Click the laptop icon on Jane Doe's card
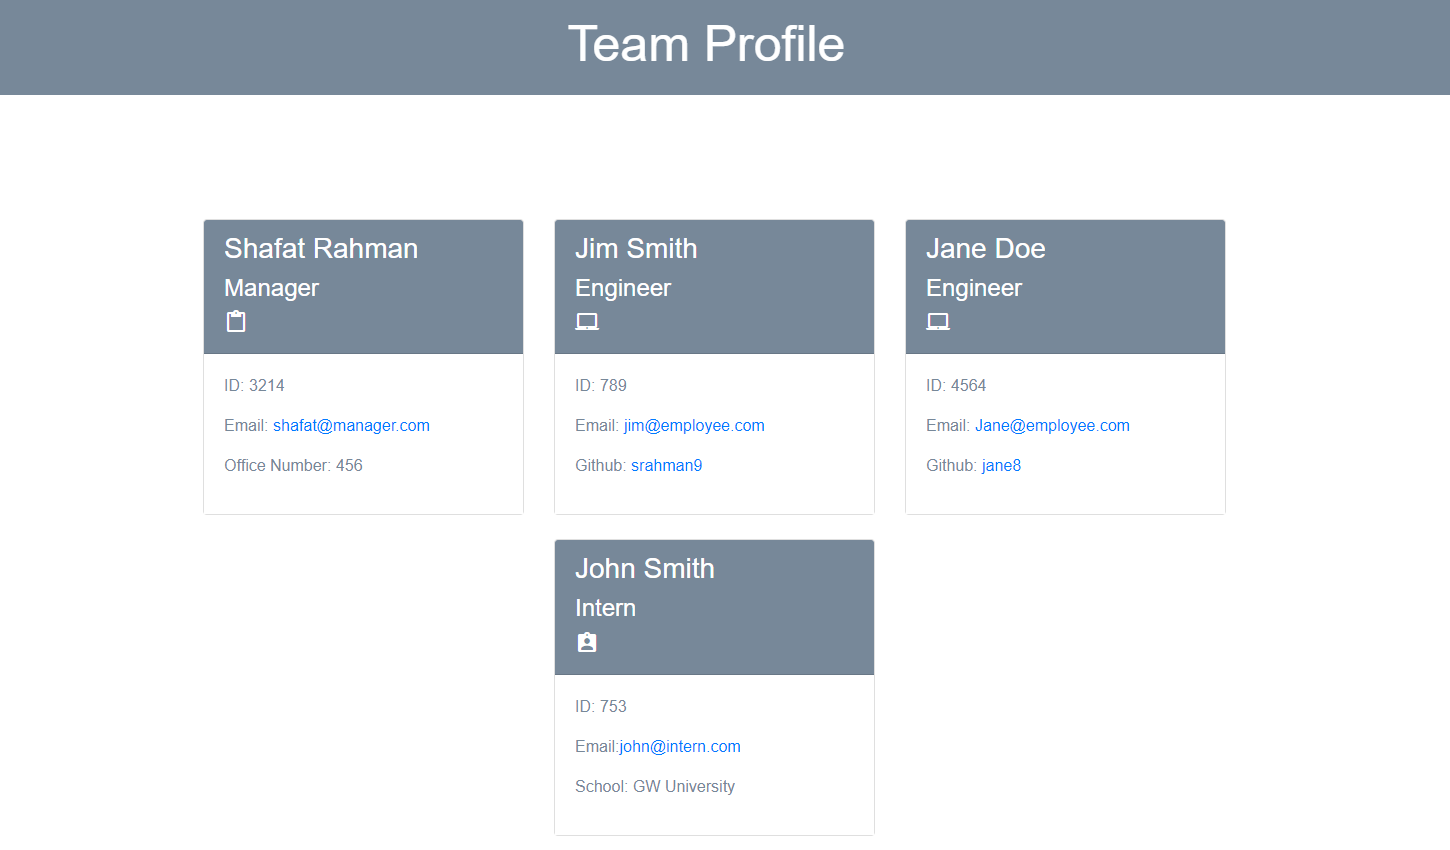Image resolution: width=1450 pixels, height=850 pixels. pos(938,321)
